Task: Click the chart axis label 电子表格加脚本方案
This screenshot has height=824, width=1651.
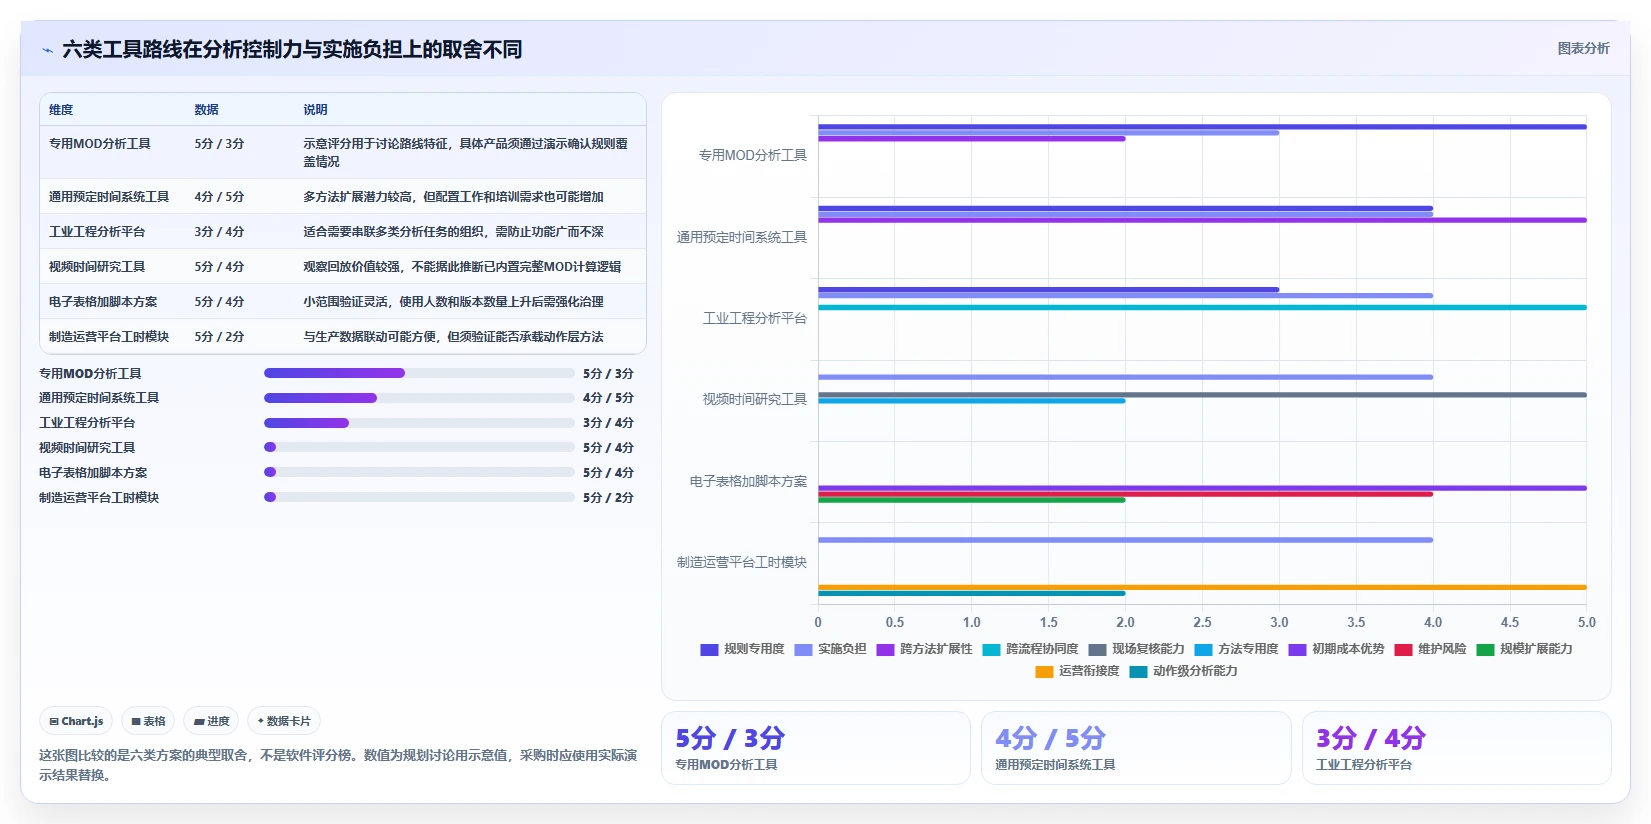Action: (748, 482)
